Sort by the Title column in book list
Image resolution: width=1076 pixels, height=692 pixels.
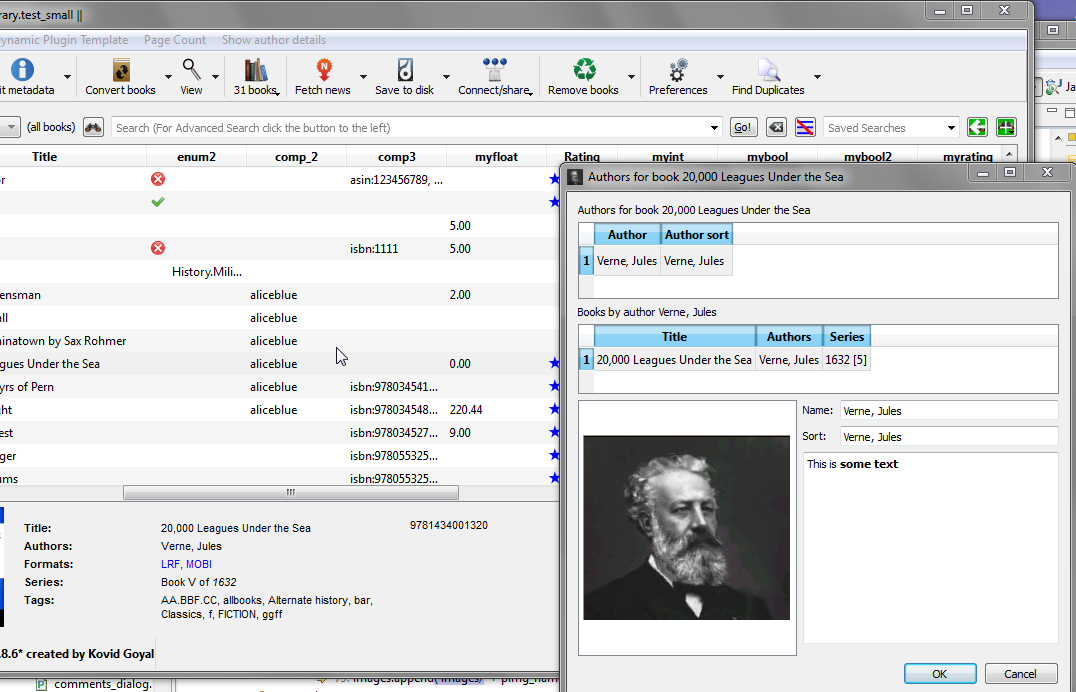pos(45,157)
